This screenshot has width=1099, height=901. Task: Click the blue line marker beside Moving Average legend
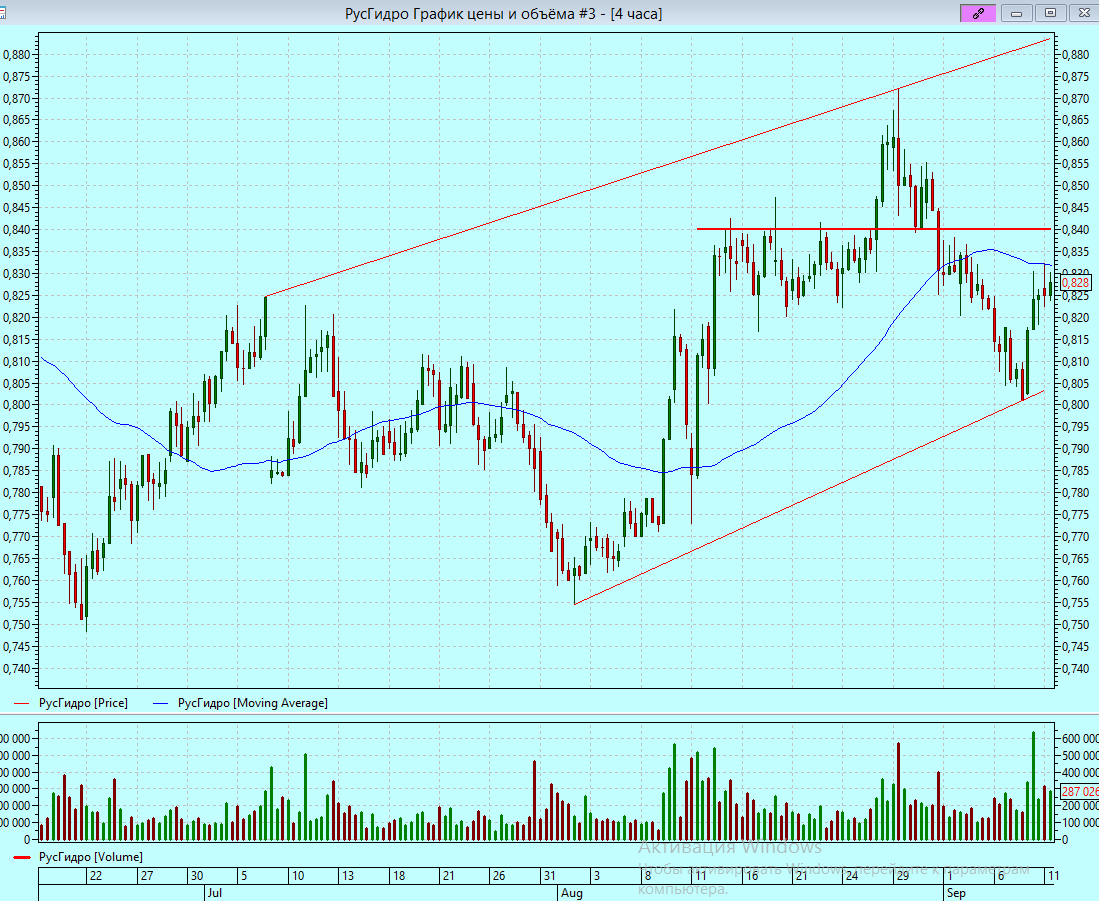[x=161, y=703]
